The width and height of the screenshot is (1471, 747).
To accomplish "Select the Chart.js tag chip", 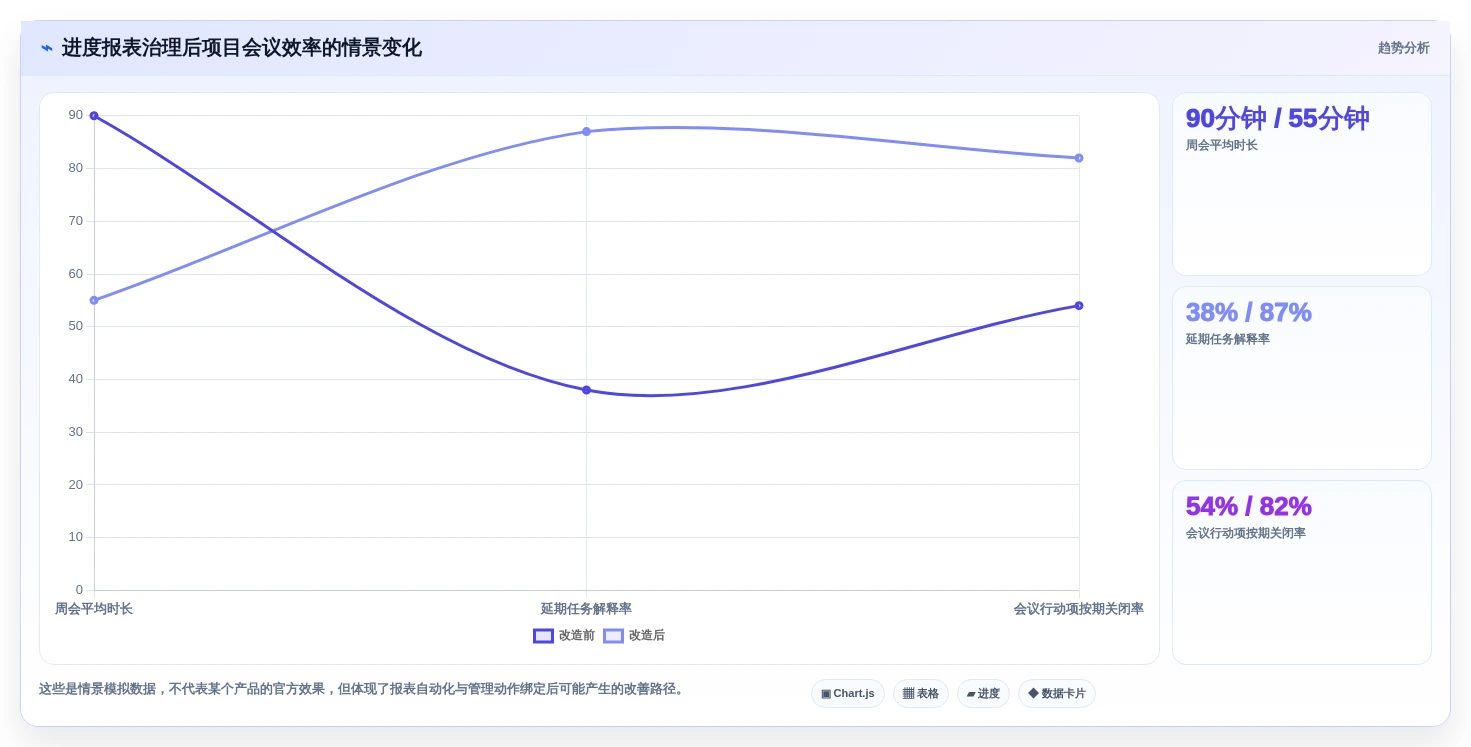I will point(847,694).
